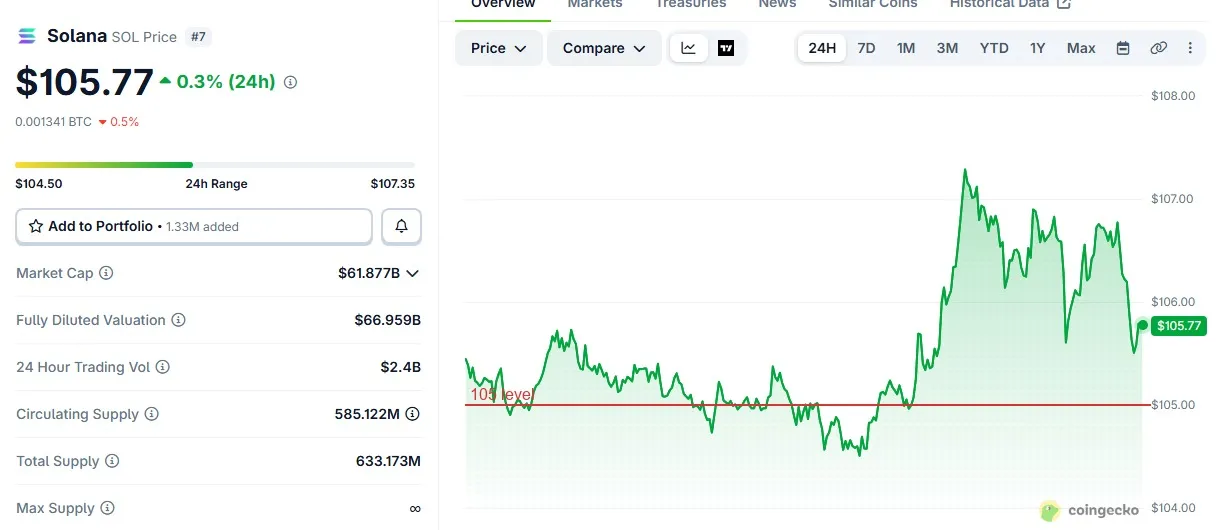Viewport: 1220px width, 530px height.
Task: Select the 1Y time range
Action: pos(1038,48)
